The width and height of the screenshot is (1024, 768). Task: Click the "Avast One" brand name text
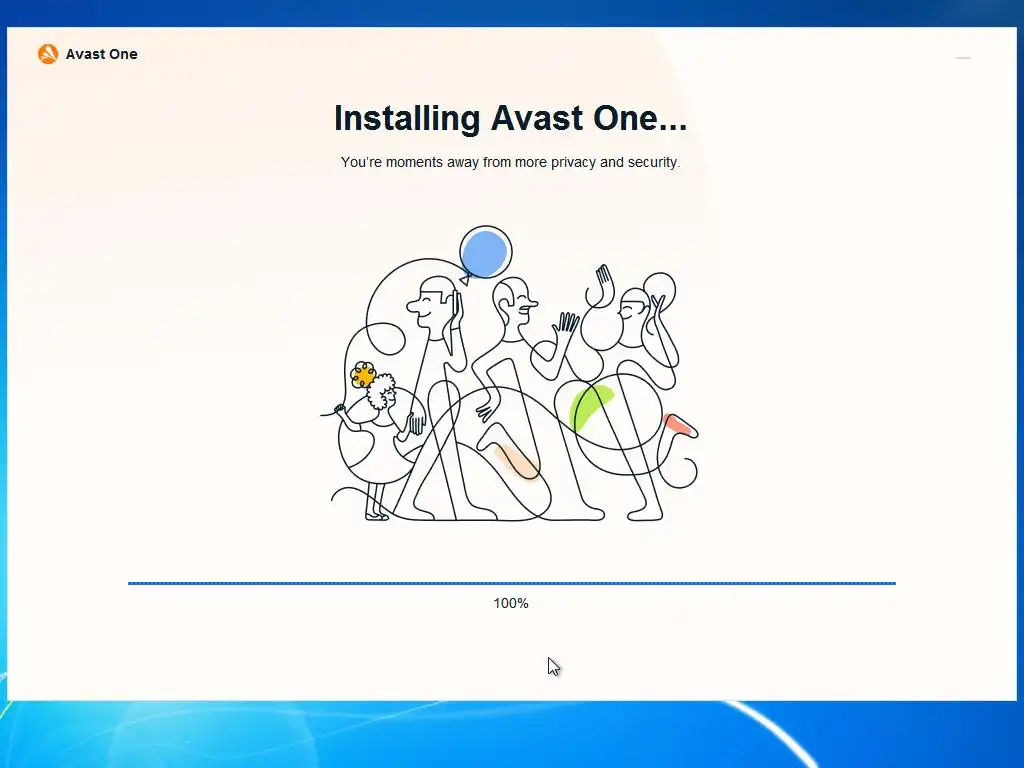(x=101, y=54)
